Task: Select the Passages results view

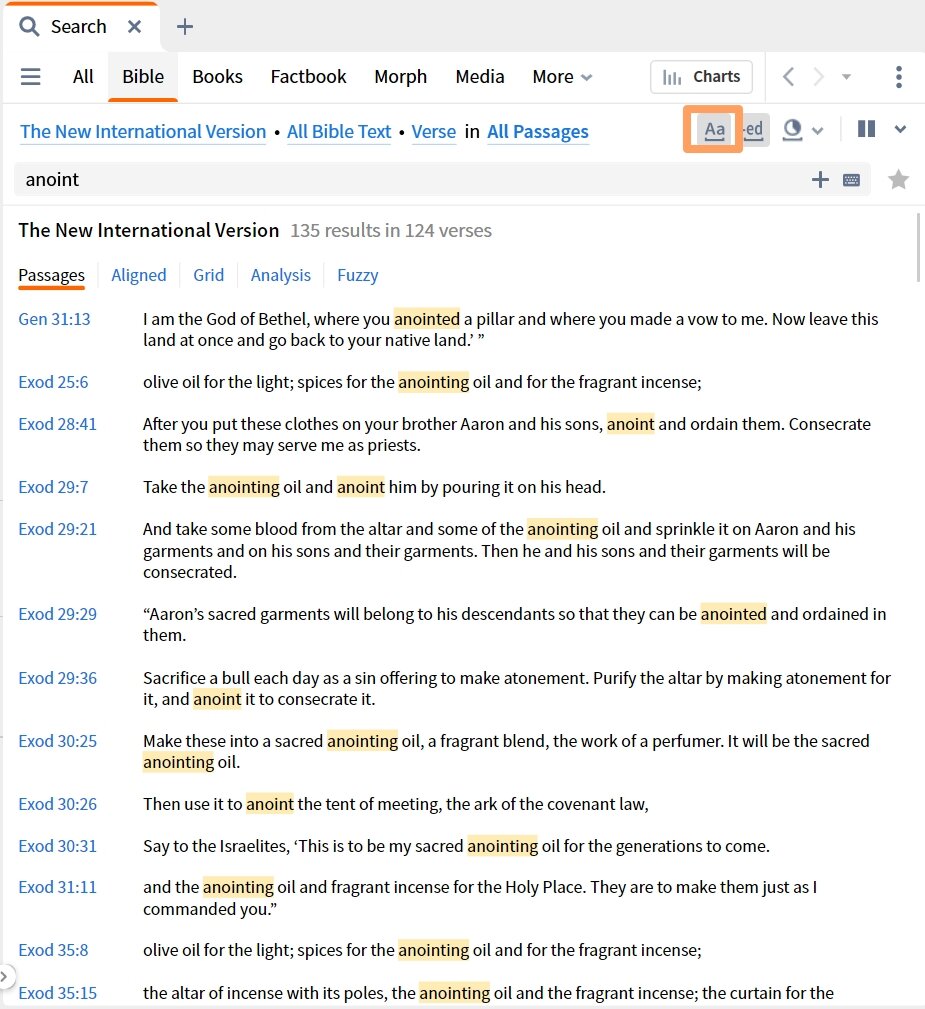Action: [x=51, y=275]
